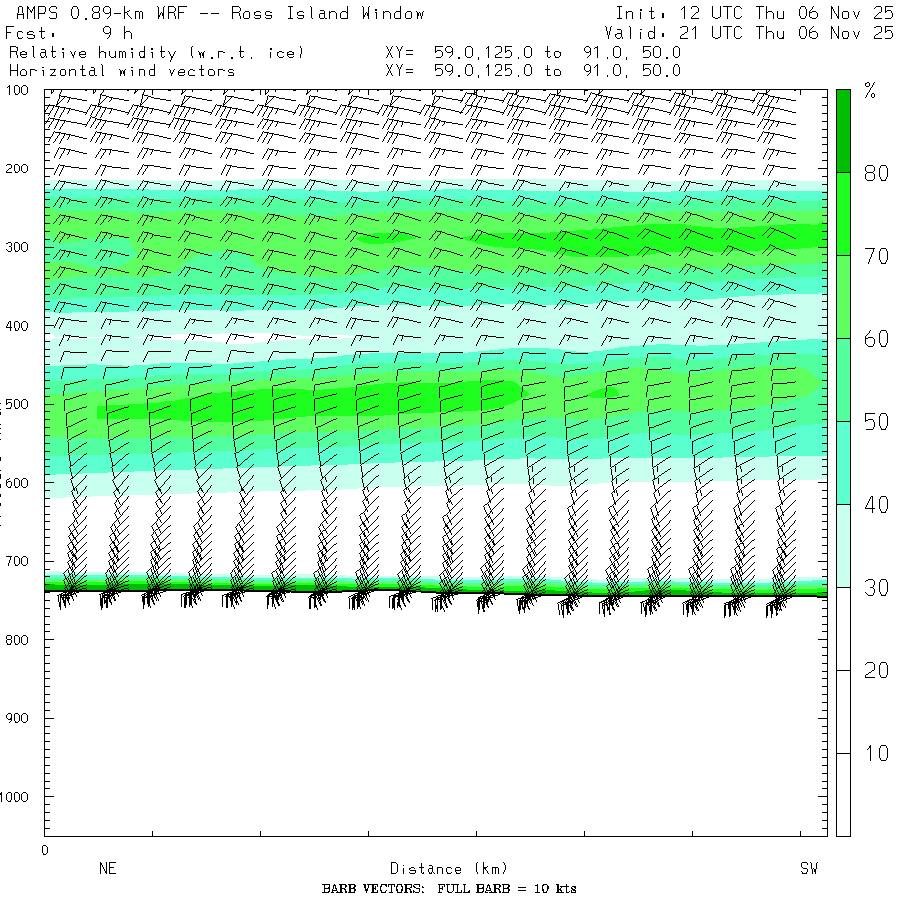Screen dimensions: 900x900
Task: Click the 'Relative humidity (w.r.t. ice)' label
Action: (156, 53)
